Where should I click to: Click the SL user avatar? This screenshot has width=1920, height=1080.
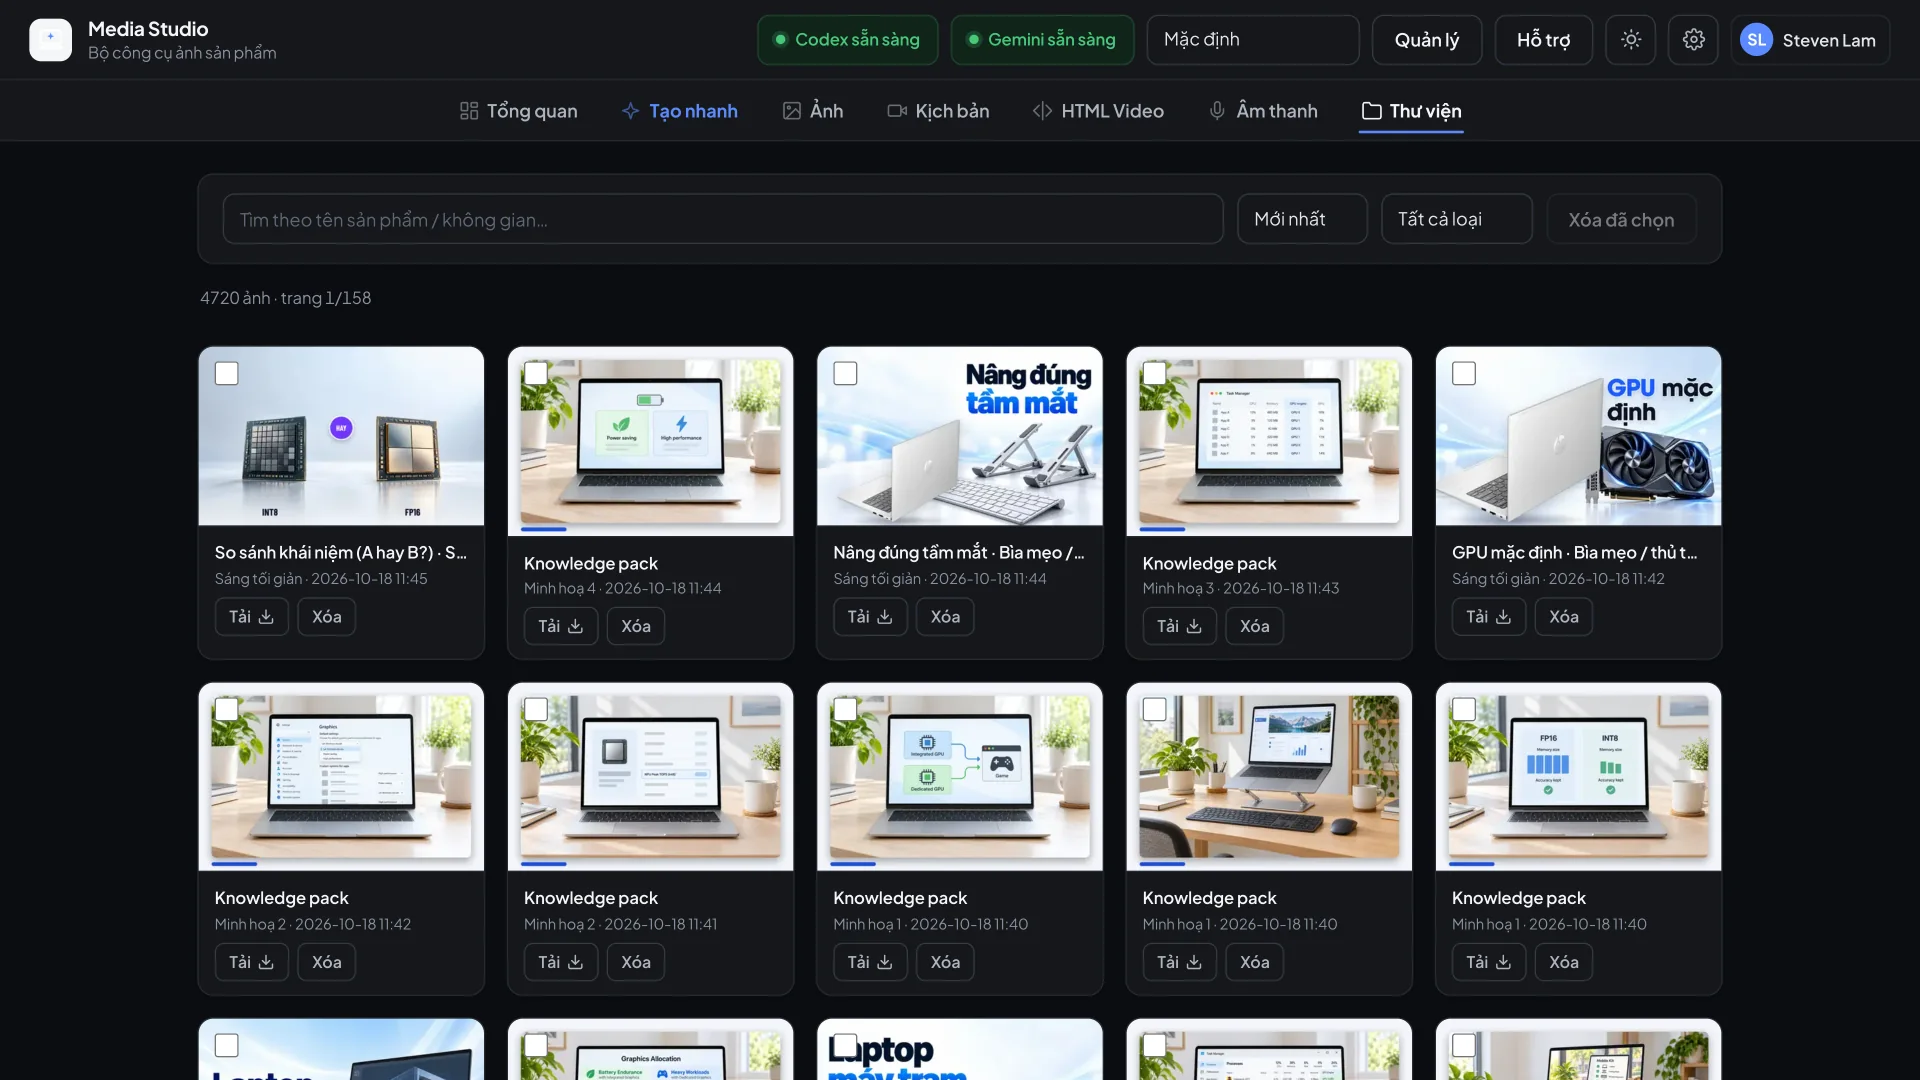pyautogui.click(x=1756, y=40)
